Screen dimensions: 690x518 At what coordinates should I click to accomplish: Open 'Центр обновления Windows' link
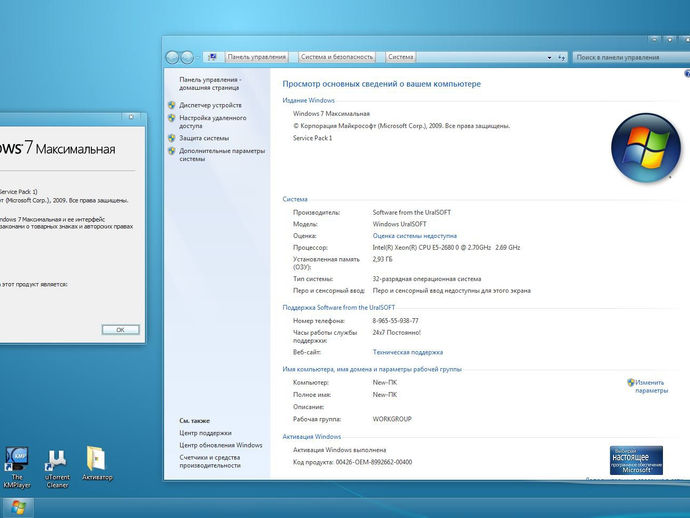(x=220, y=445)
